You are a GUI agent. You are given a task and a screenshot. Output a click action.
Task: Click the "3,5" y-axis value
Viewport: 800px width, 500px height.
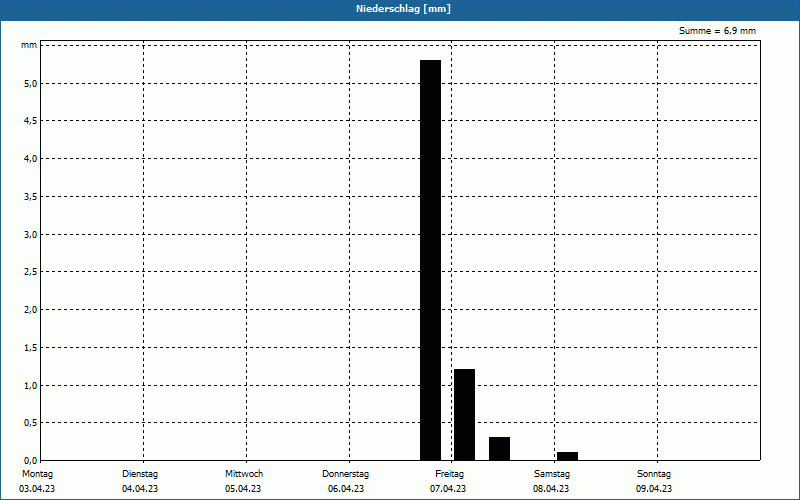pyautogui.click(x=31, y=196)
